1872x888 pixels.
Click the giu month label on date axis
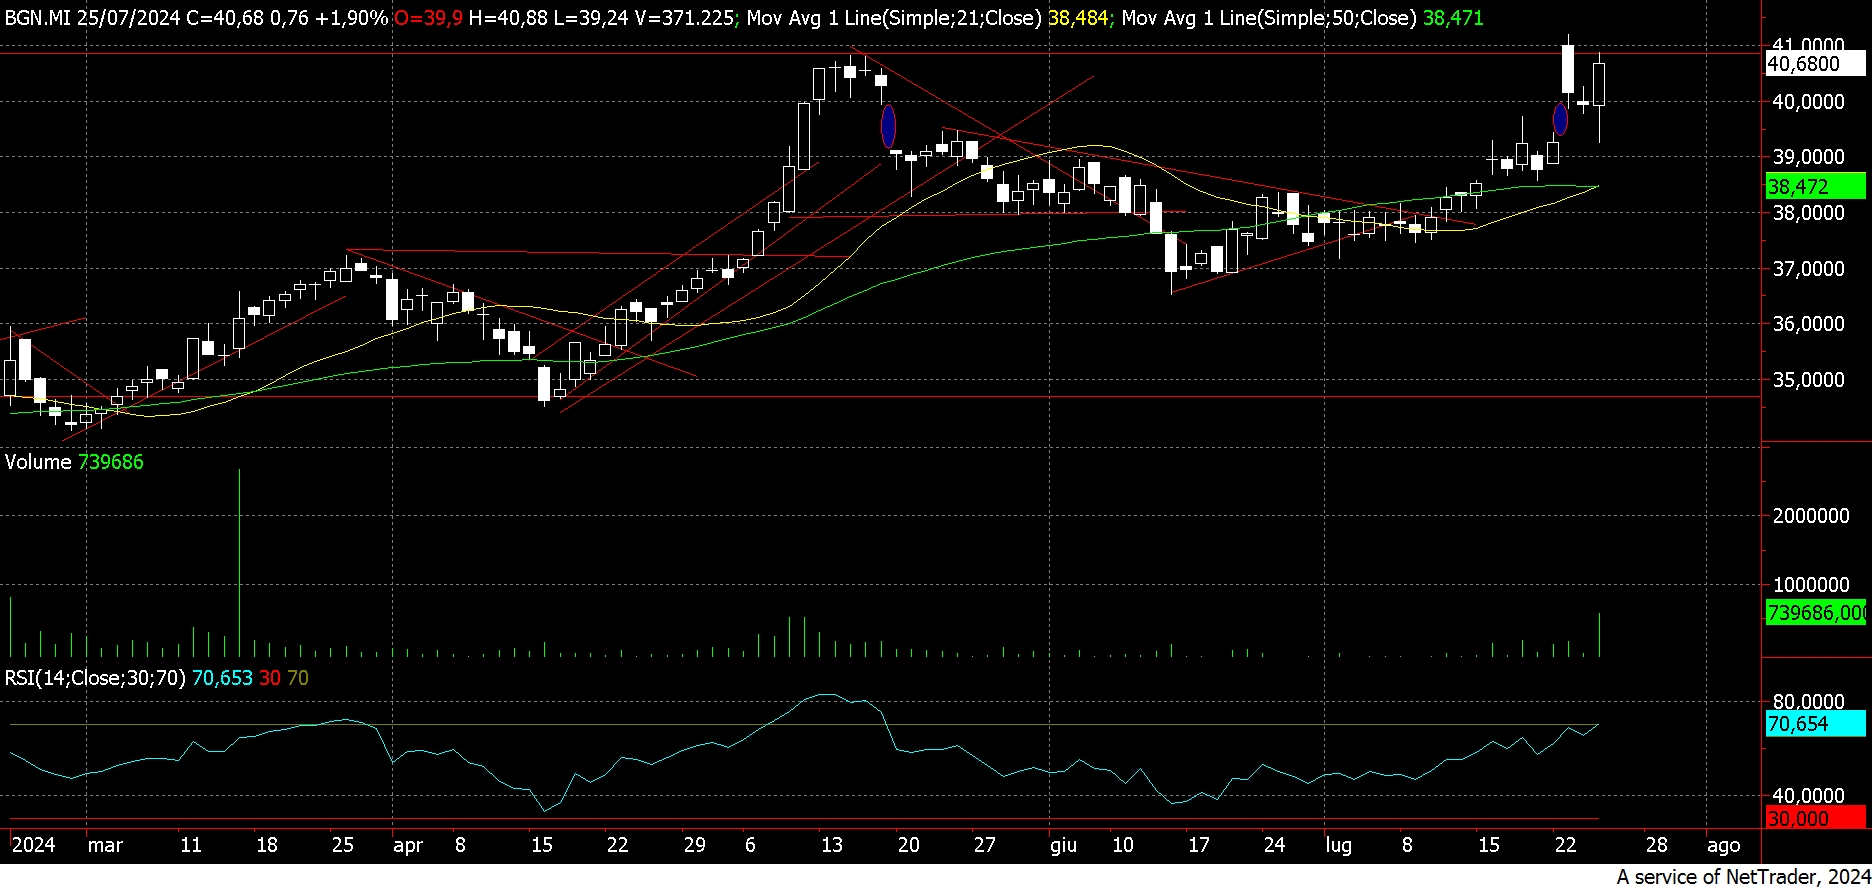point(1063,845)
